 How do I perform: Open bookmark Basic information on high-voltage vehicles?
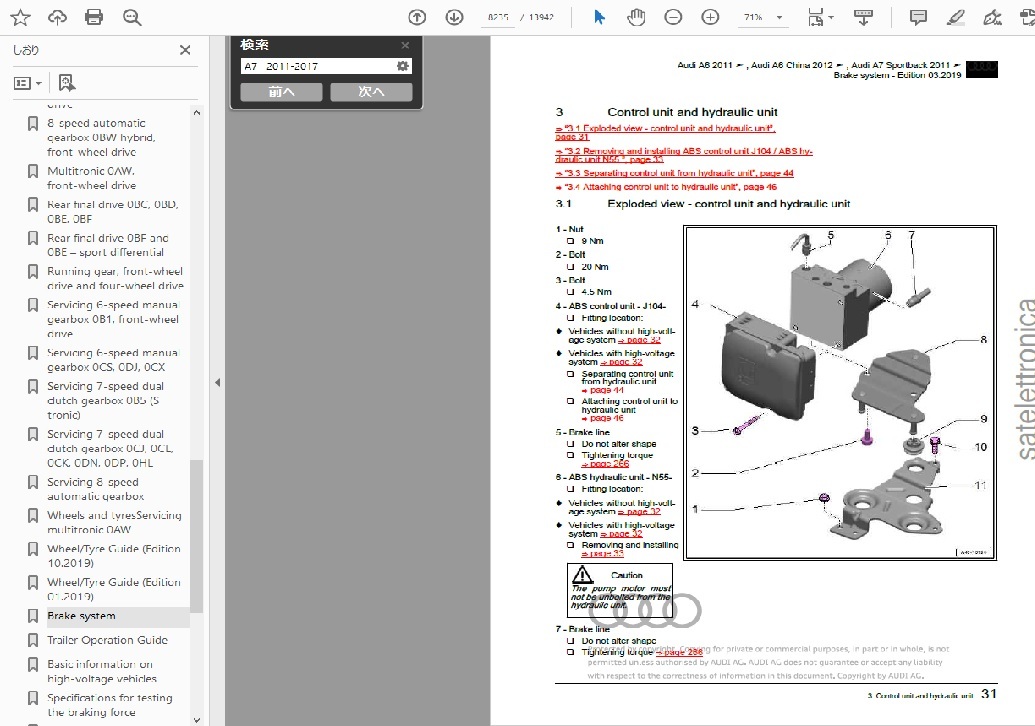pos(102,671)
